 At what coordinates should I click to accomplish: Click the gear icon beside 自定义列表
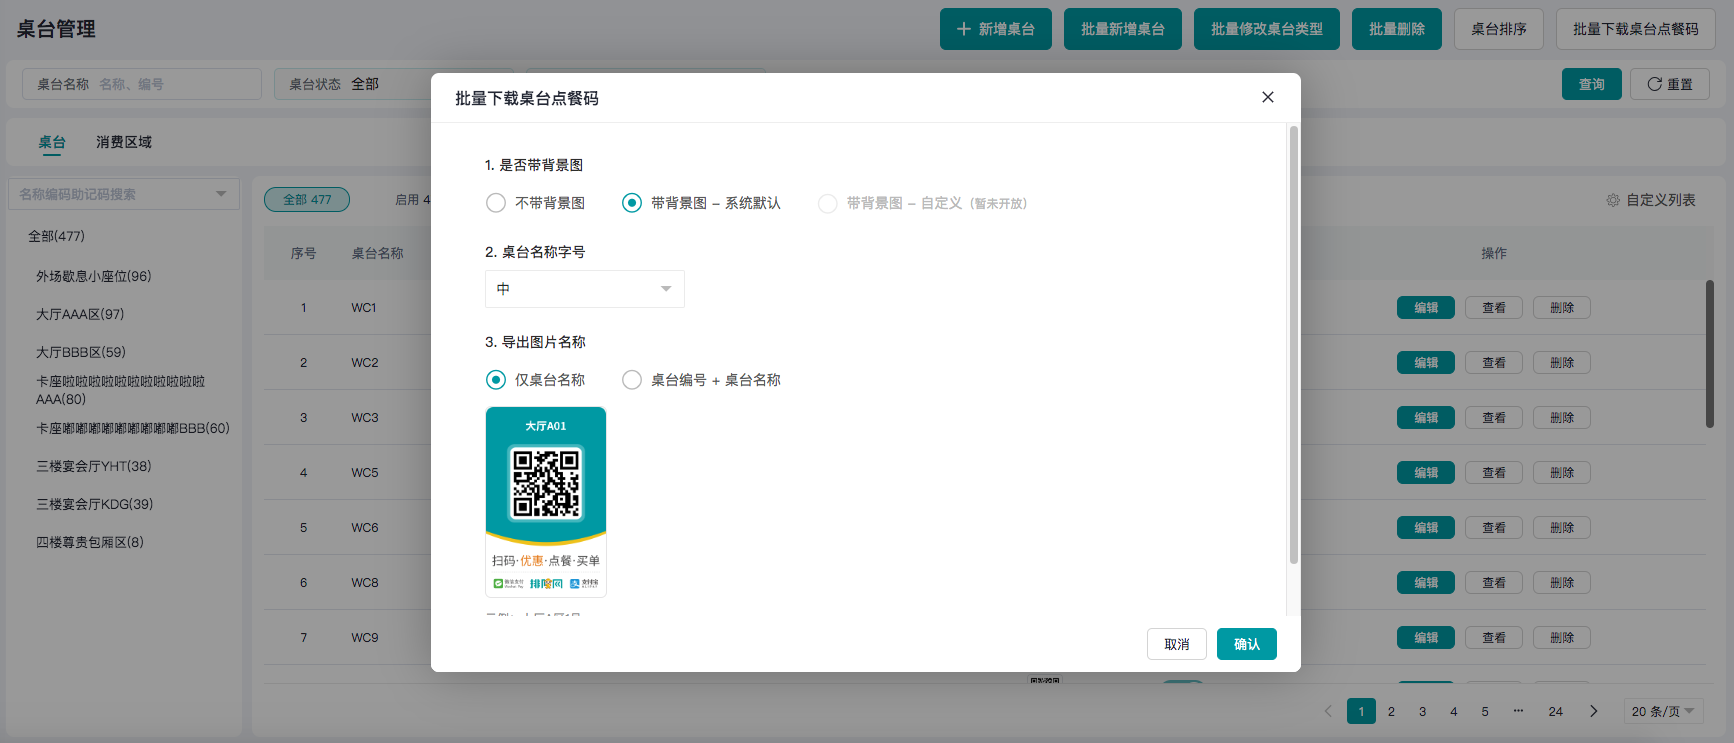(x=1613, y=200)
